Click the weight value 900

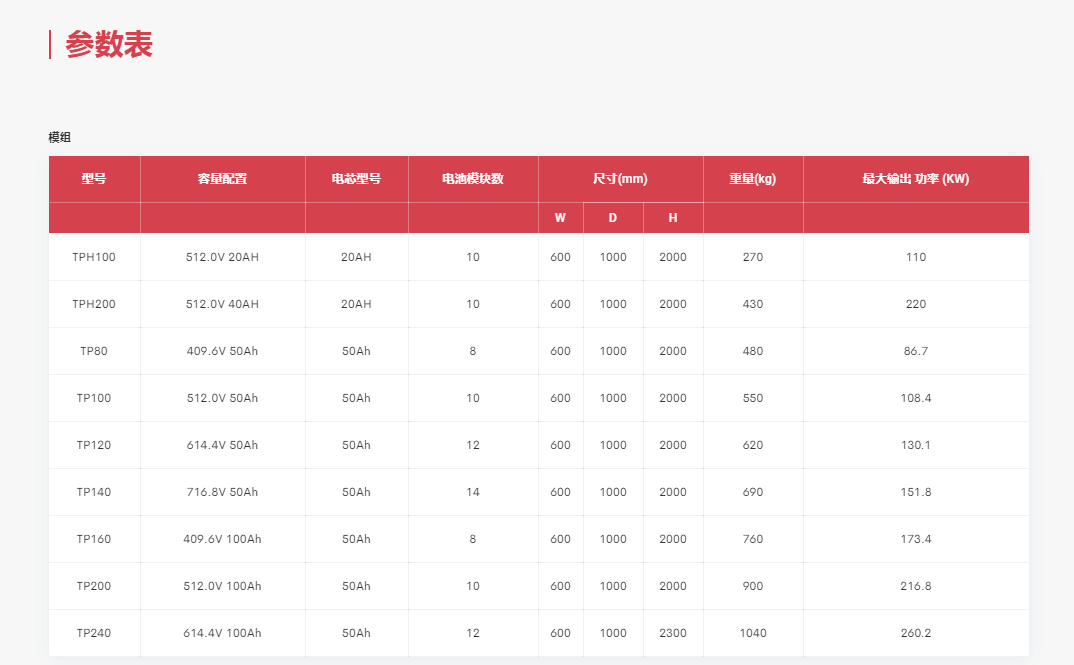pos(753,586)
